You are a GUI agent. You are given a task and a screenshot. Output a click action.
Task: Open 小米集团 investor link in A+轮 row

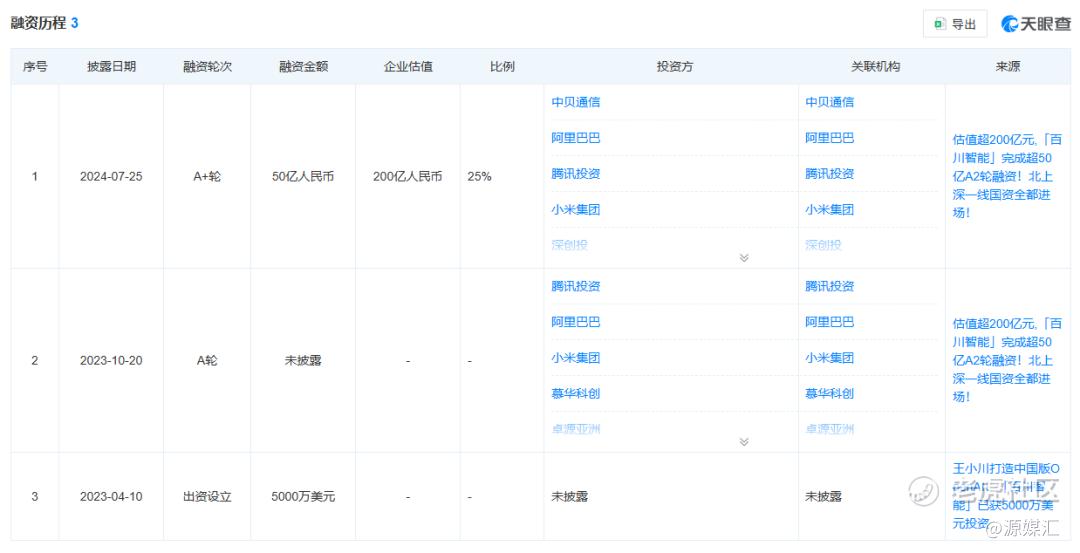tap(576, 209)
